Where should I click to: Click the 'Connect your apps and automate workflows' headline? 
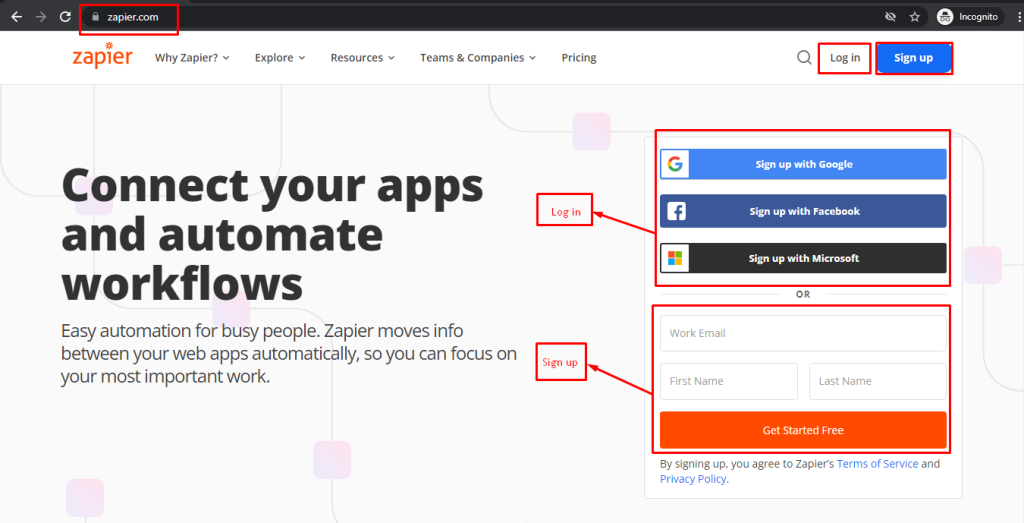(x=272, y=233)
